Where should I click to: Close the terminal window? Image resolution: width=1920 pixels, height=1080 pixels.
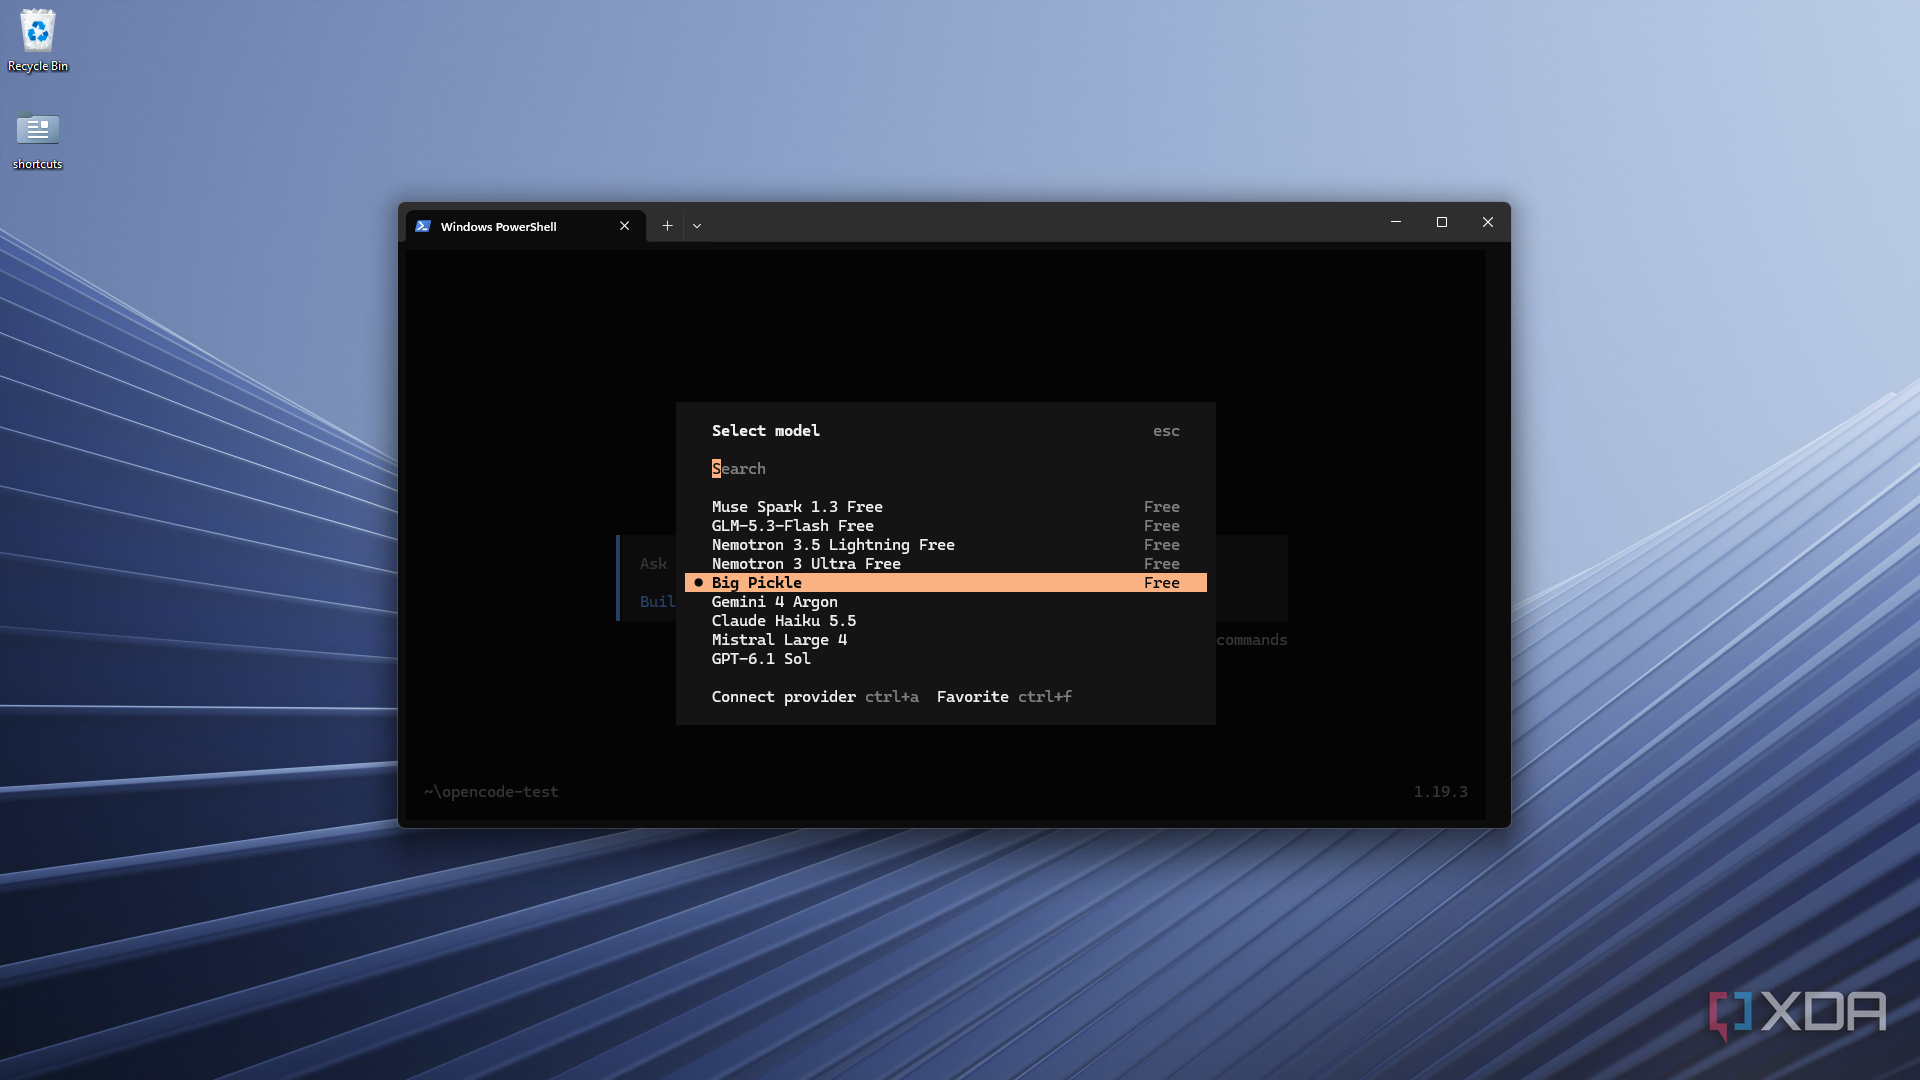click(1488, 222)
